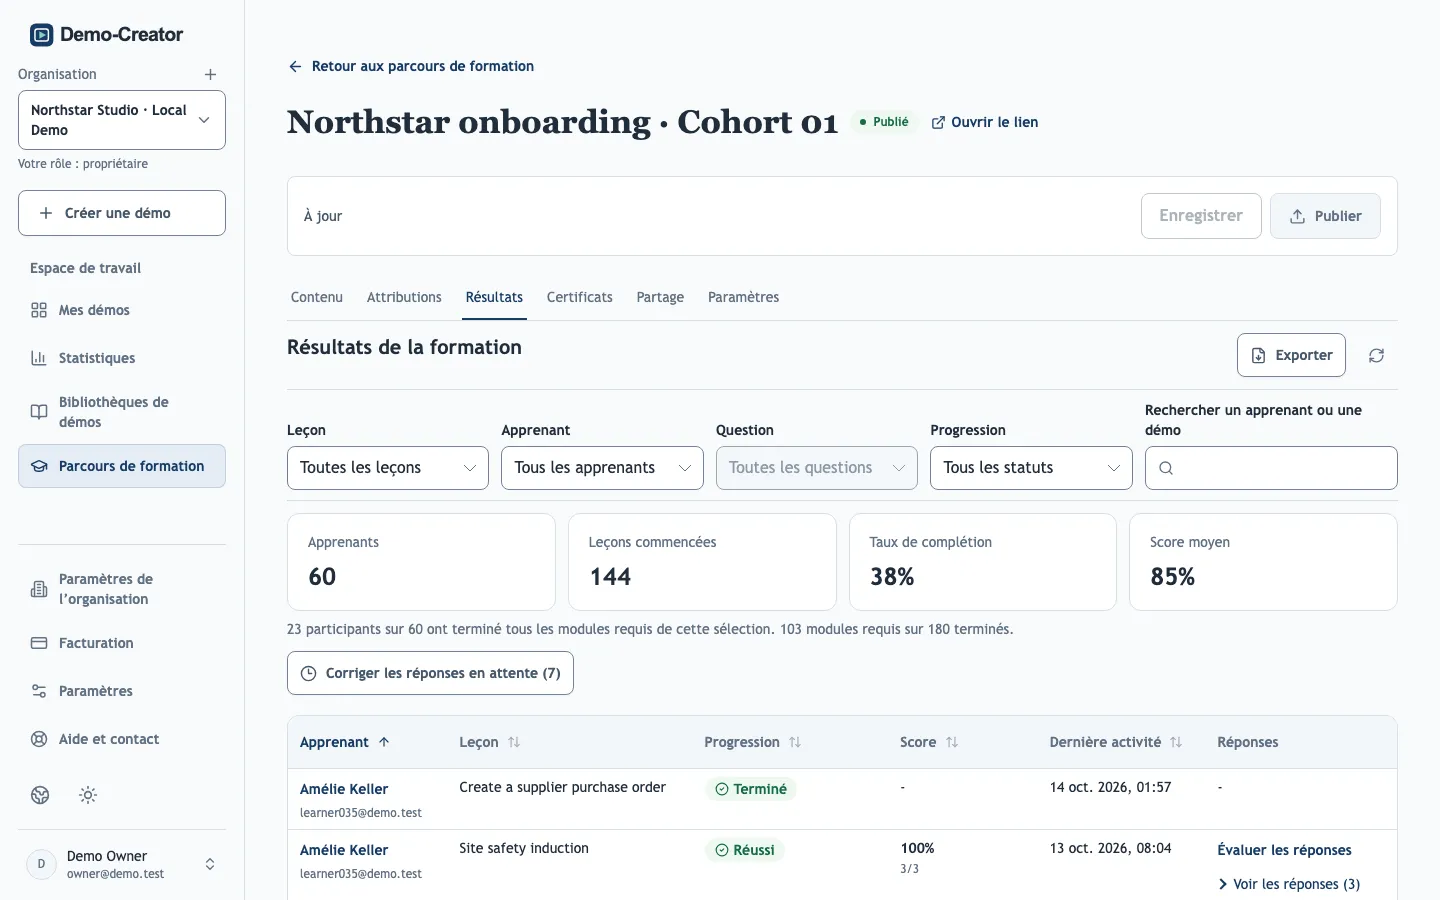Click Créer une démo button

click(122, 213)
